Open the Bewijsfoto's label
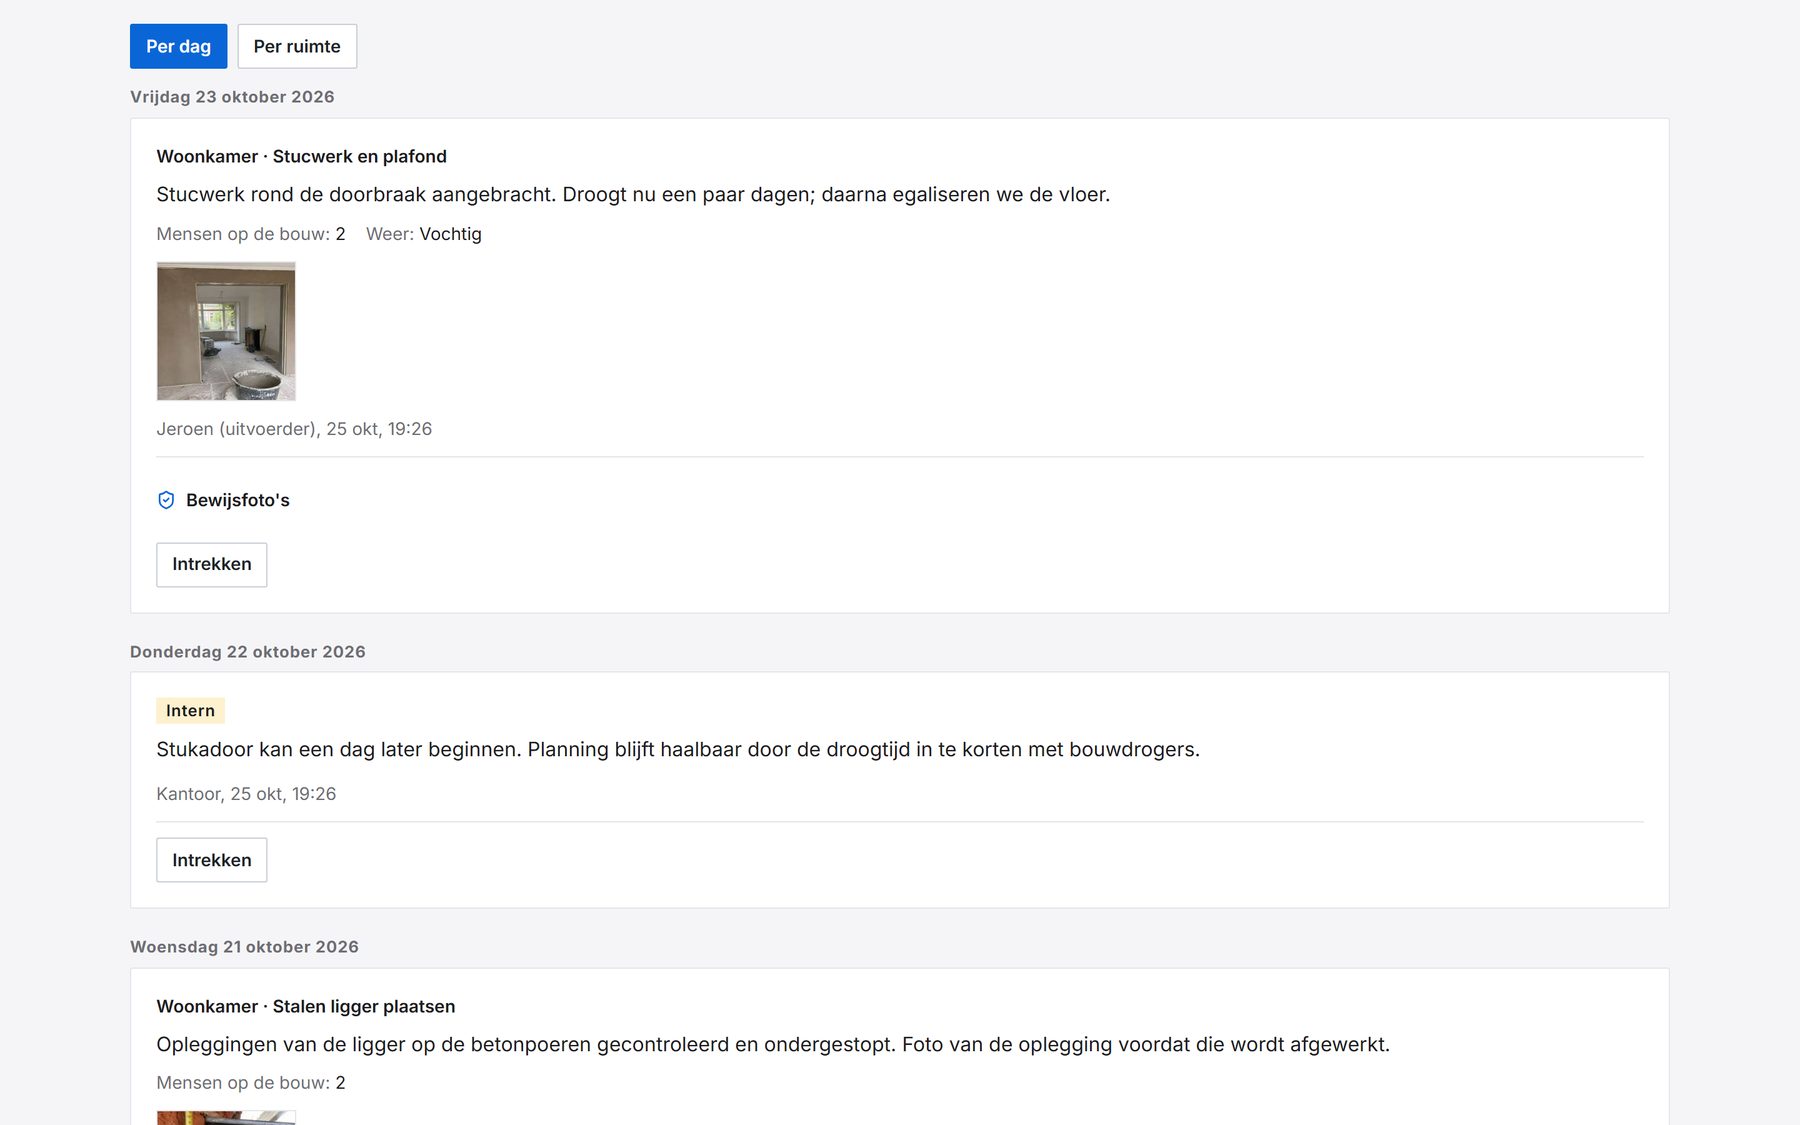This screenshot has height=1125, width=1800. click(238, 500)
